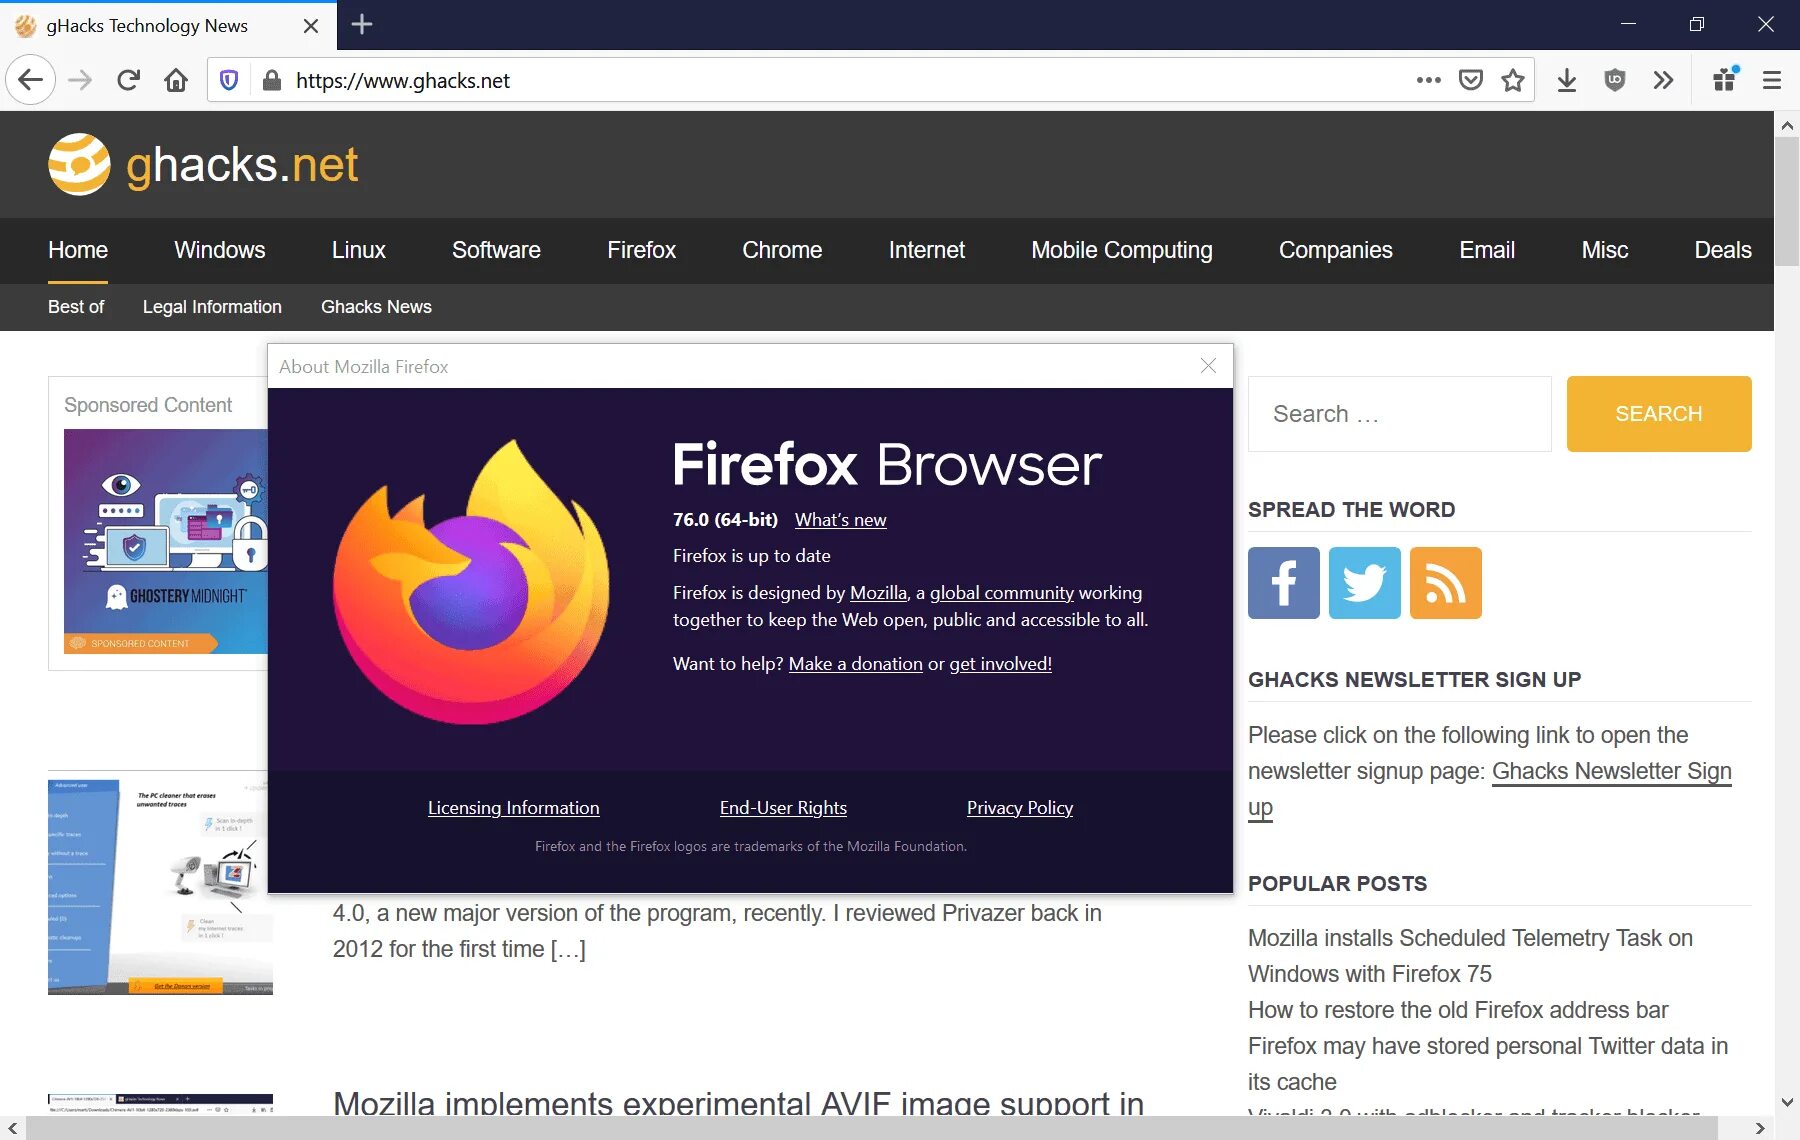Open Legal Information link
This screenshot has height=1140, width=1800.
212,307
